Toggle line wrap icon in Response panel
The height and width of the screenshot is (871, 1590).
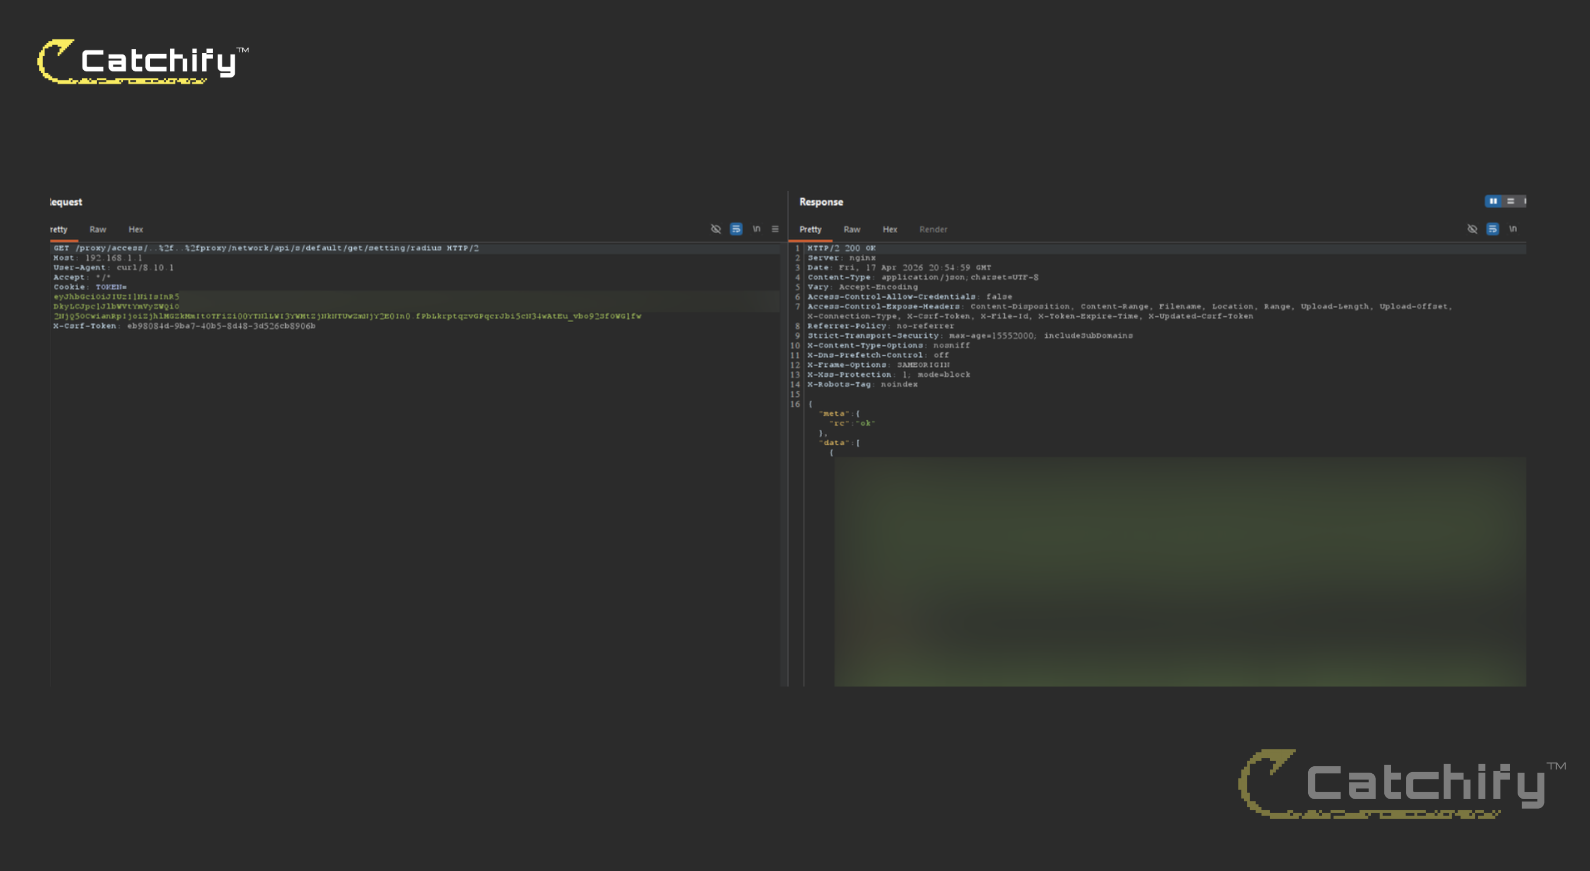[x=1492, y=229]
